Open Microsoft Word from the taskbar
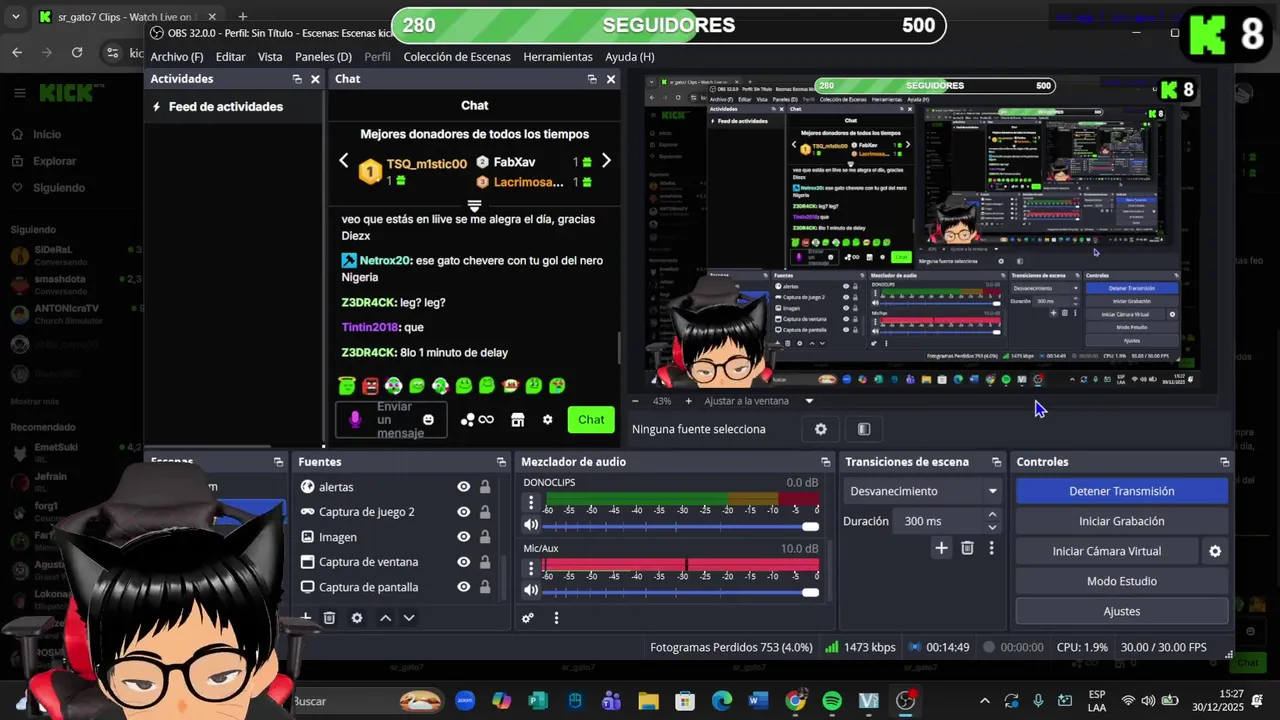Image resolution: width=1280 pixels, height=720 pixels. tap(757, 701)
